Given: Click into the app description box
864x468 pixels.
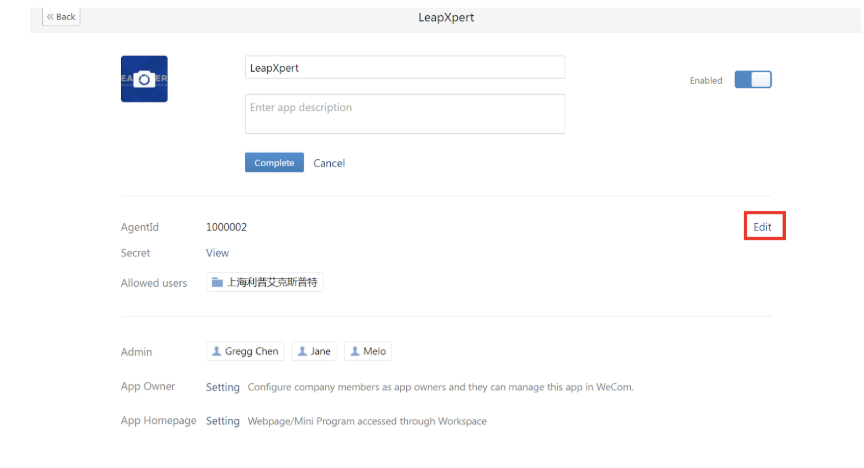Looking at the screenshot, I should point(405,114).
